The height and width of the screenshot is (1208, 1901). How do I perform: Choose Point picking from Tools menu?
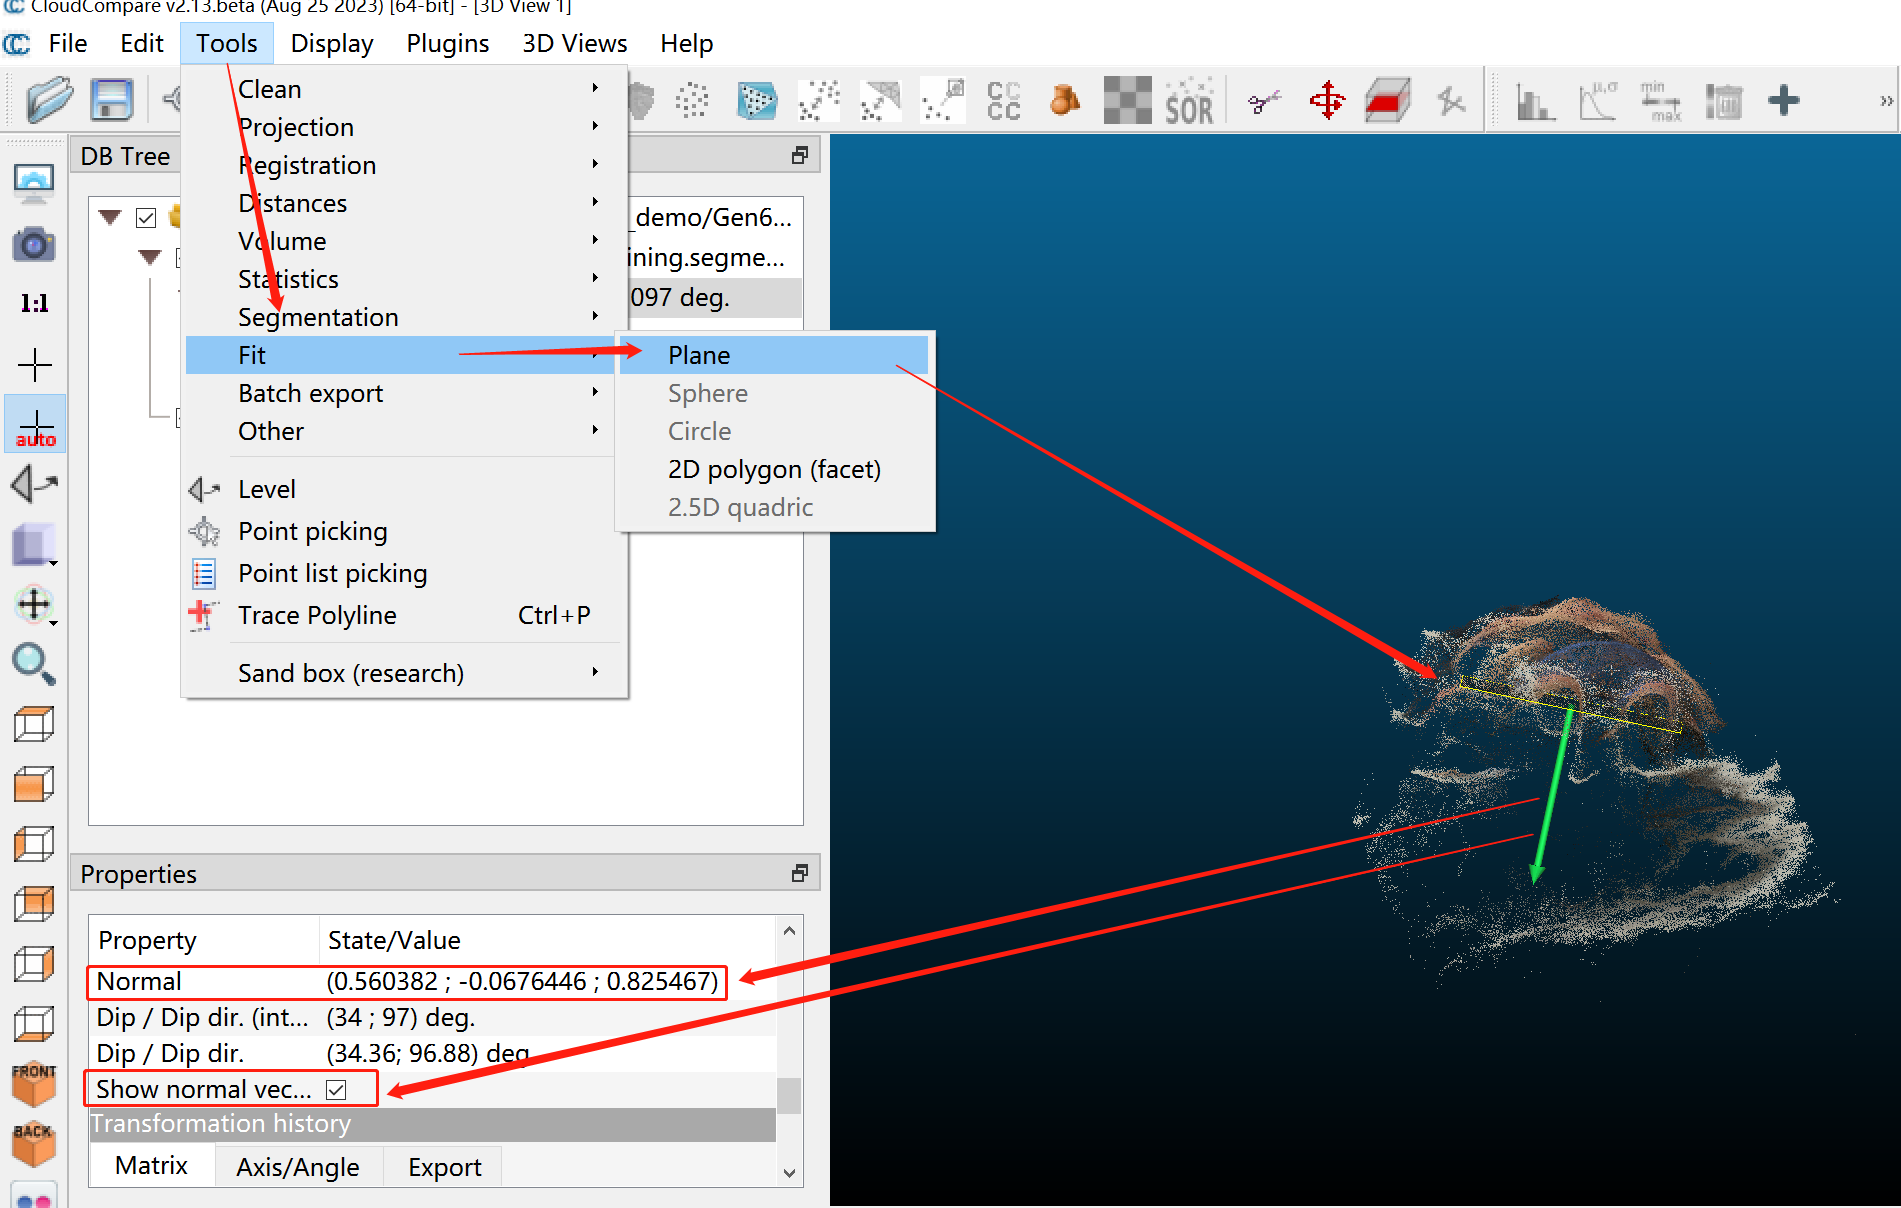pyautogui.click(x=406, y=531)
